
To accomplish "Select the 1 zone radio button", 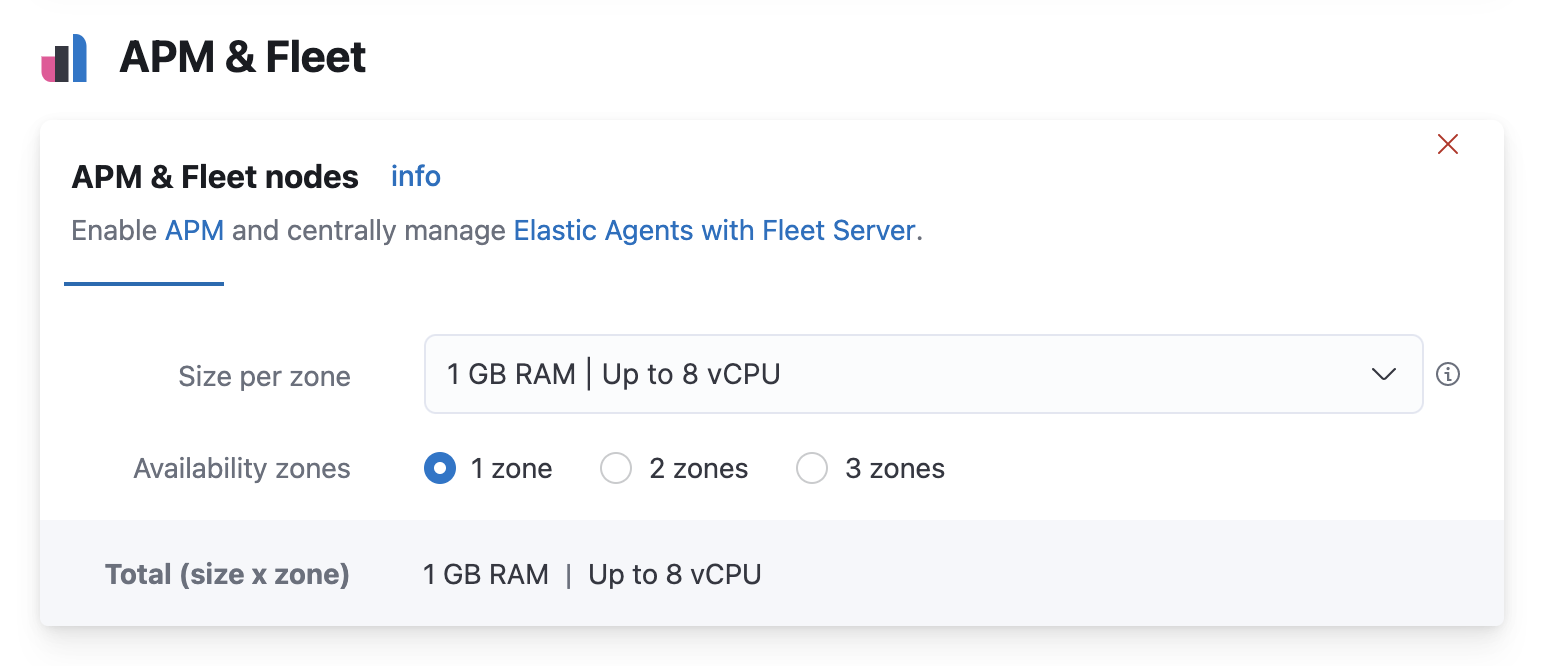I will coord(439,468).
